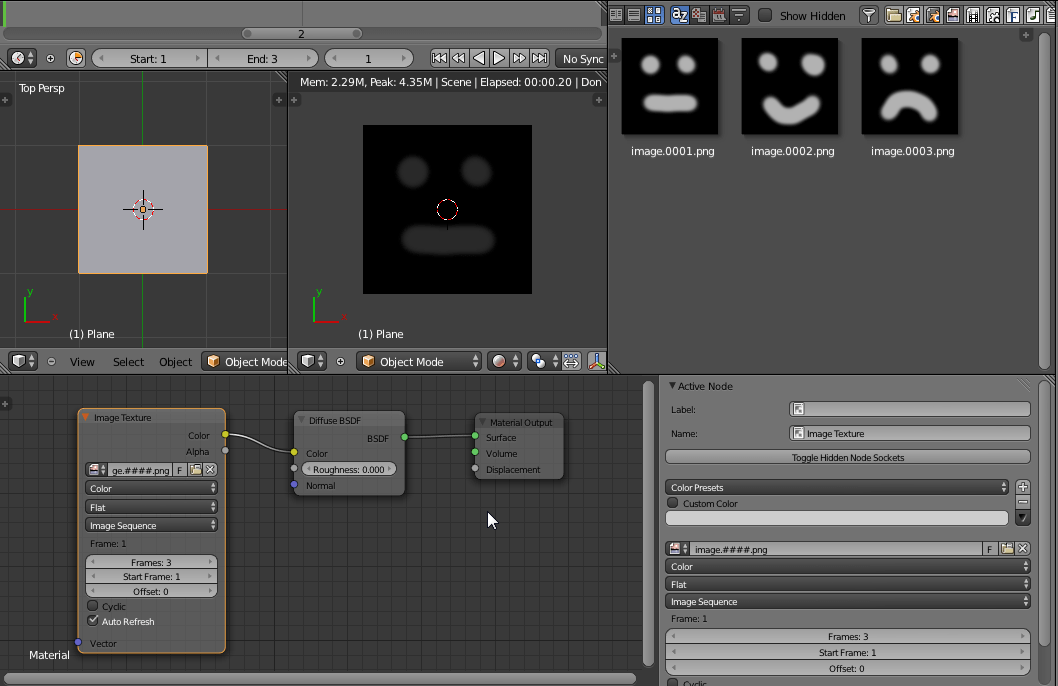This screenshot has height=686, width=1058.
Task: Open Flat projection dropdown in node
Action: 151,507
